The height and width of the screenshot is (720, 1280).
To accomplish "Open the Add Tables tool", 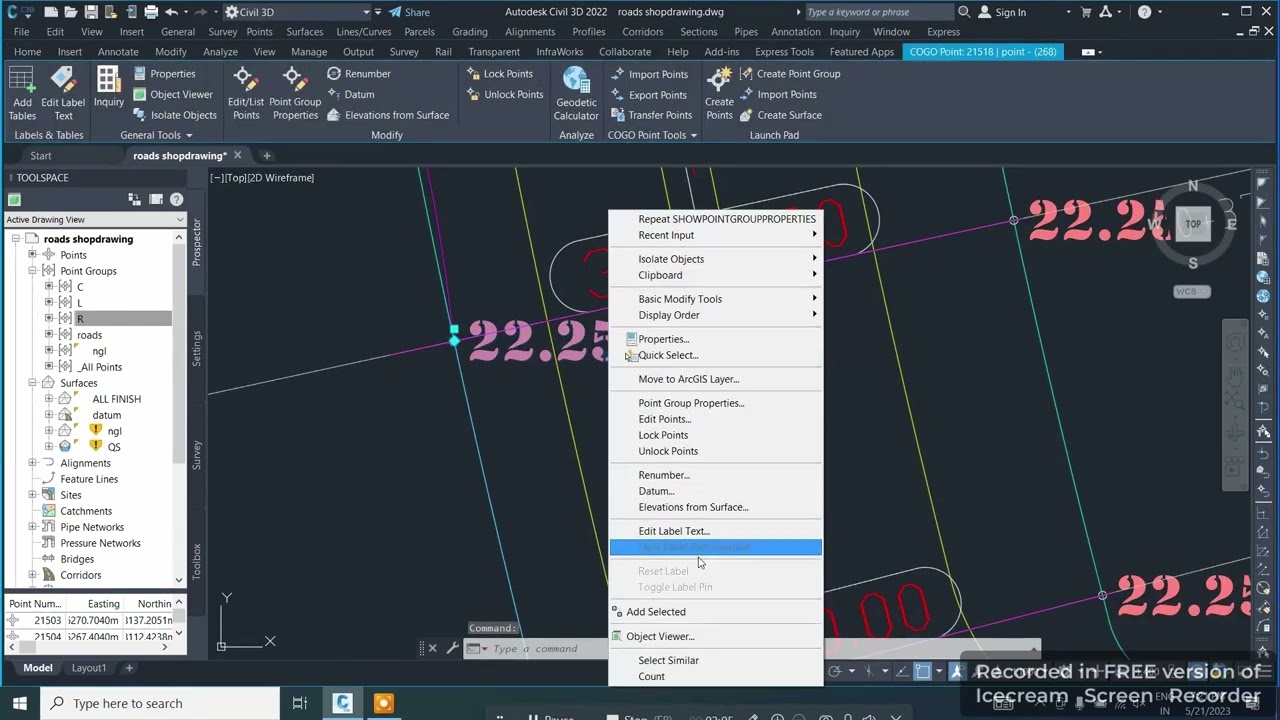I will tap(21, 93).
